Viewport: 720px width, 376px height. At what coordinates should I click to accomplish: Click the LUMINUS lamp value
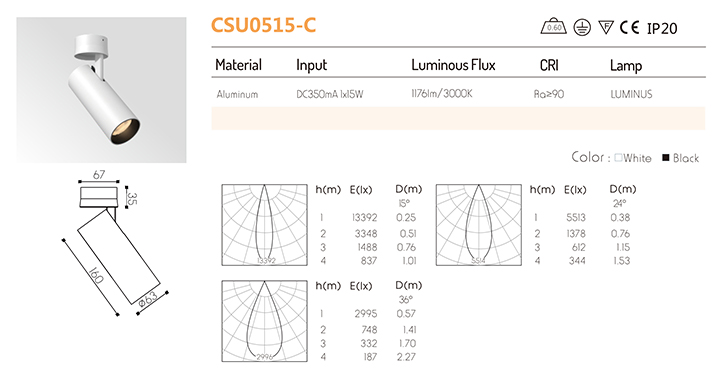click(631, 94)
